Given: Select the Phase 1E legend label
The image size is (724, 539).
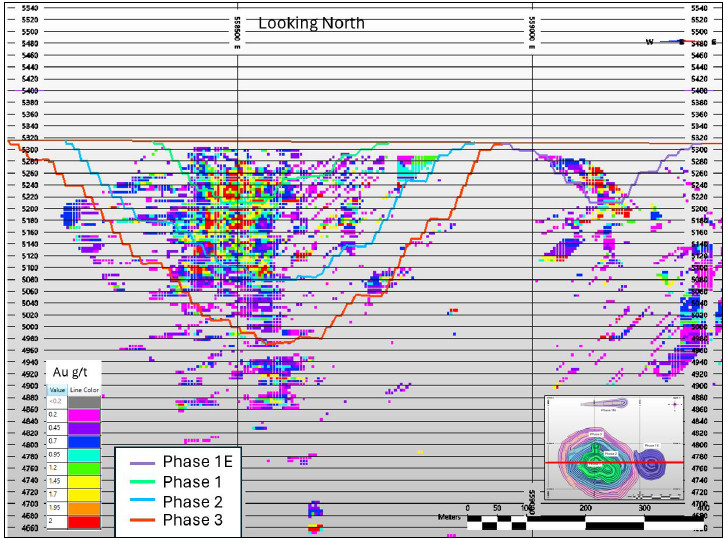Looking at the screenshot, I should [198, 462].
